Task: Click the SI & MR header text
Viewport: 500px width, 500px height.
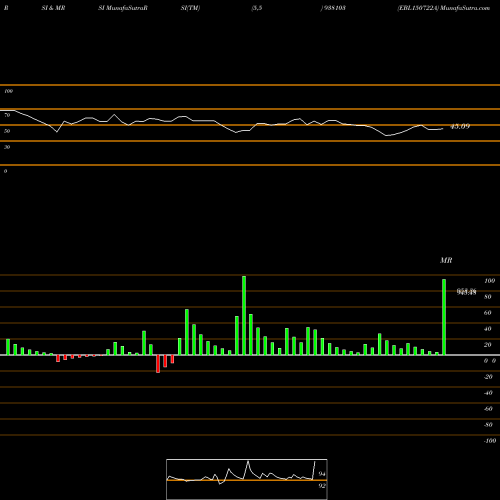Action: (53, 8)
